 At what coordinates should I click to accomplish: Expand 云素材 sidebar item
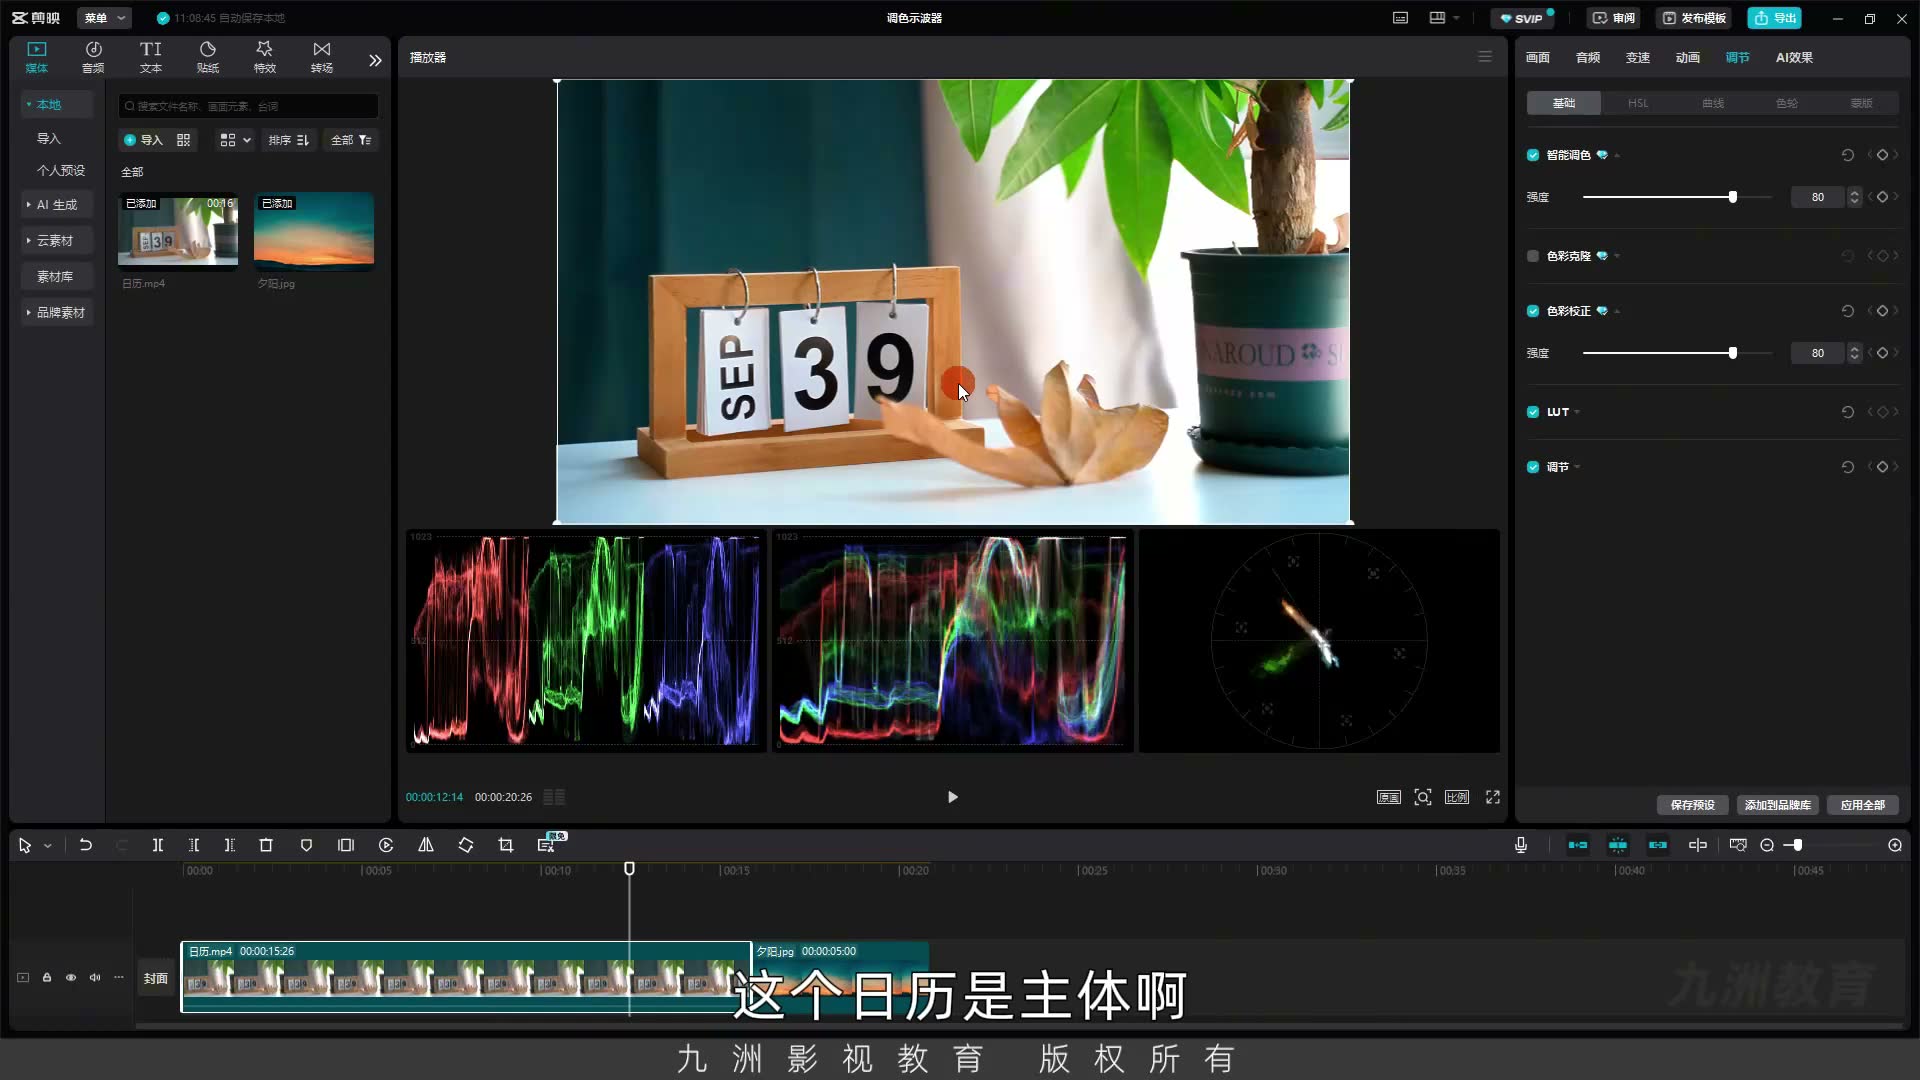point(55,241)
